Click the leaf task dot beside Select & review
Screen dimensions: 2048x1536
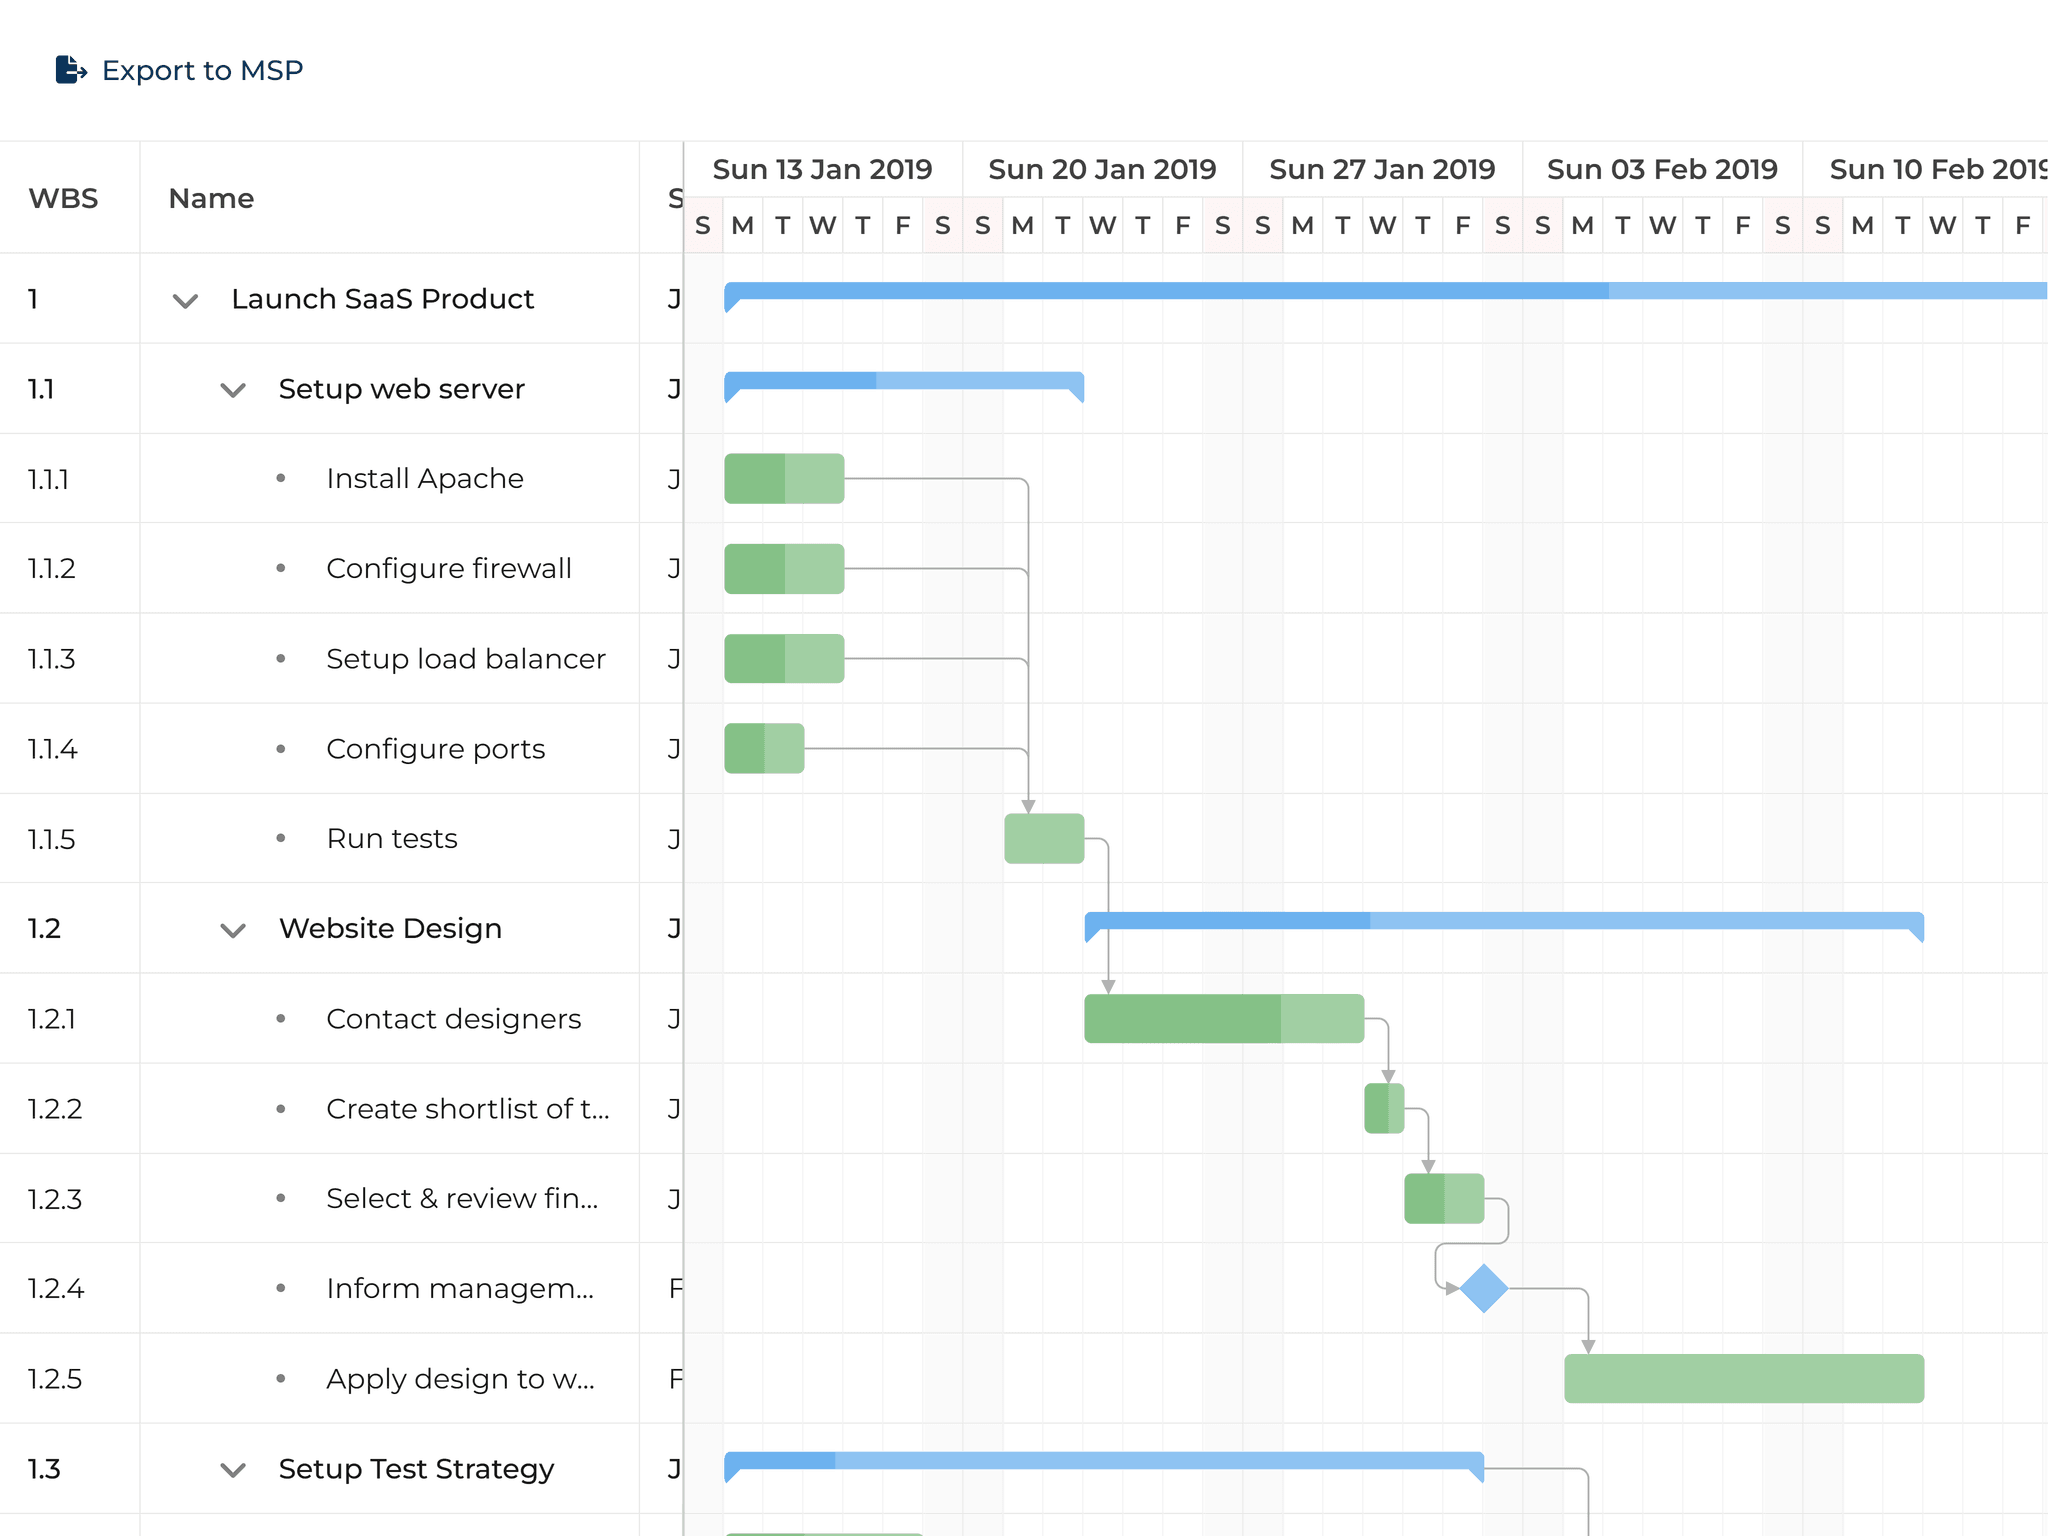(281, 1198)
